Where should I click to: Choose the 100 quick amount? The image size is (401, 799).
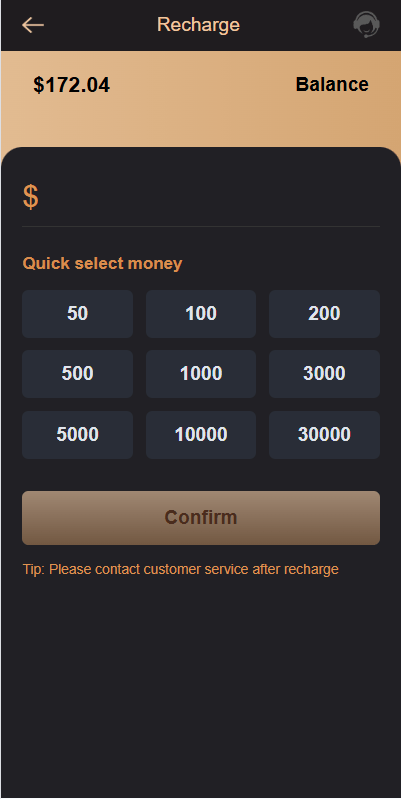click(201, 314)
